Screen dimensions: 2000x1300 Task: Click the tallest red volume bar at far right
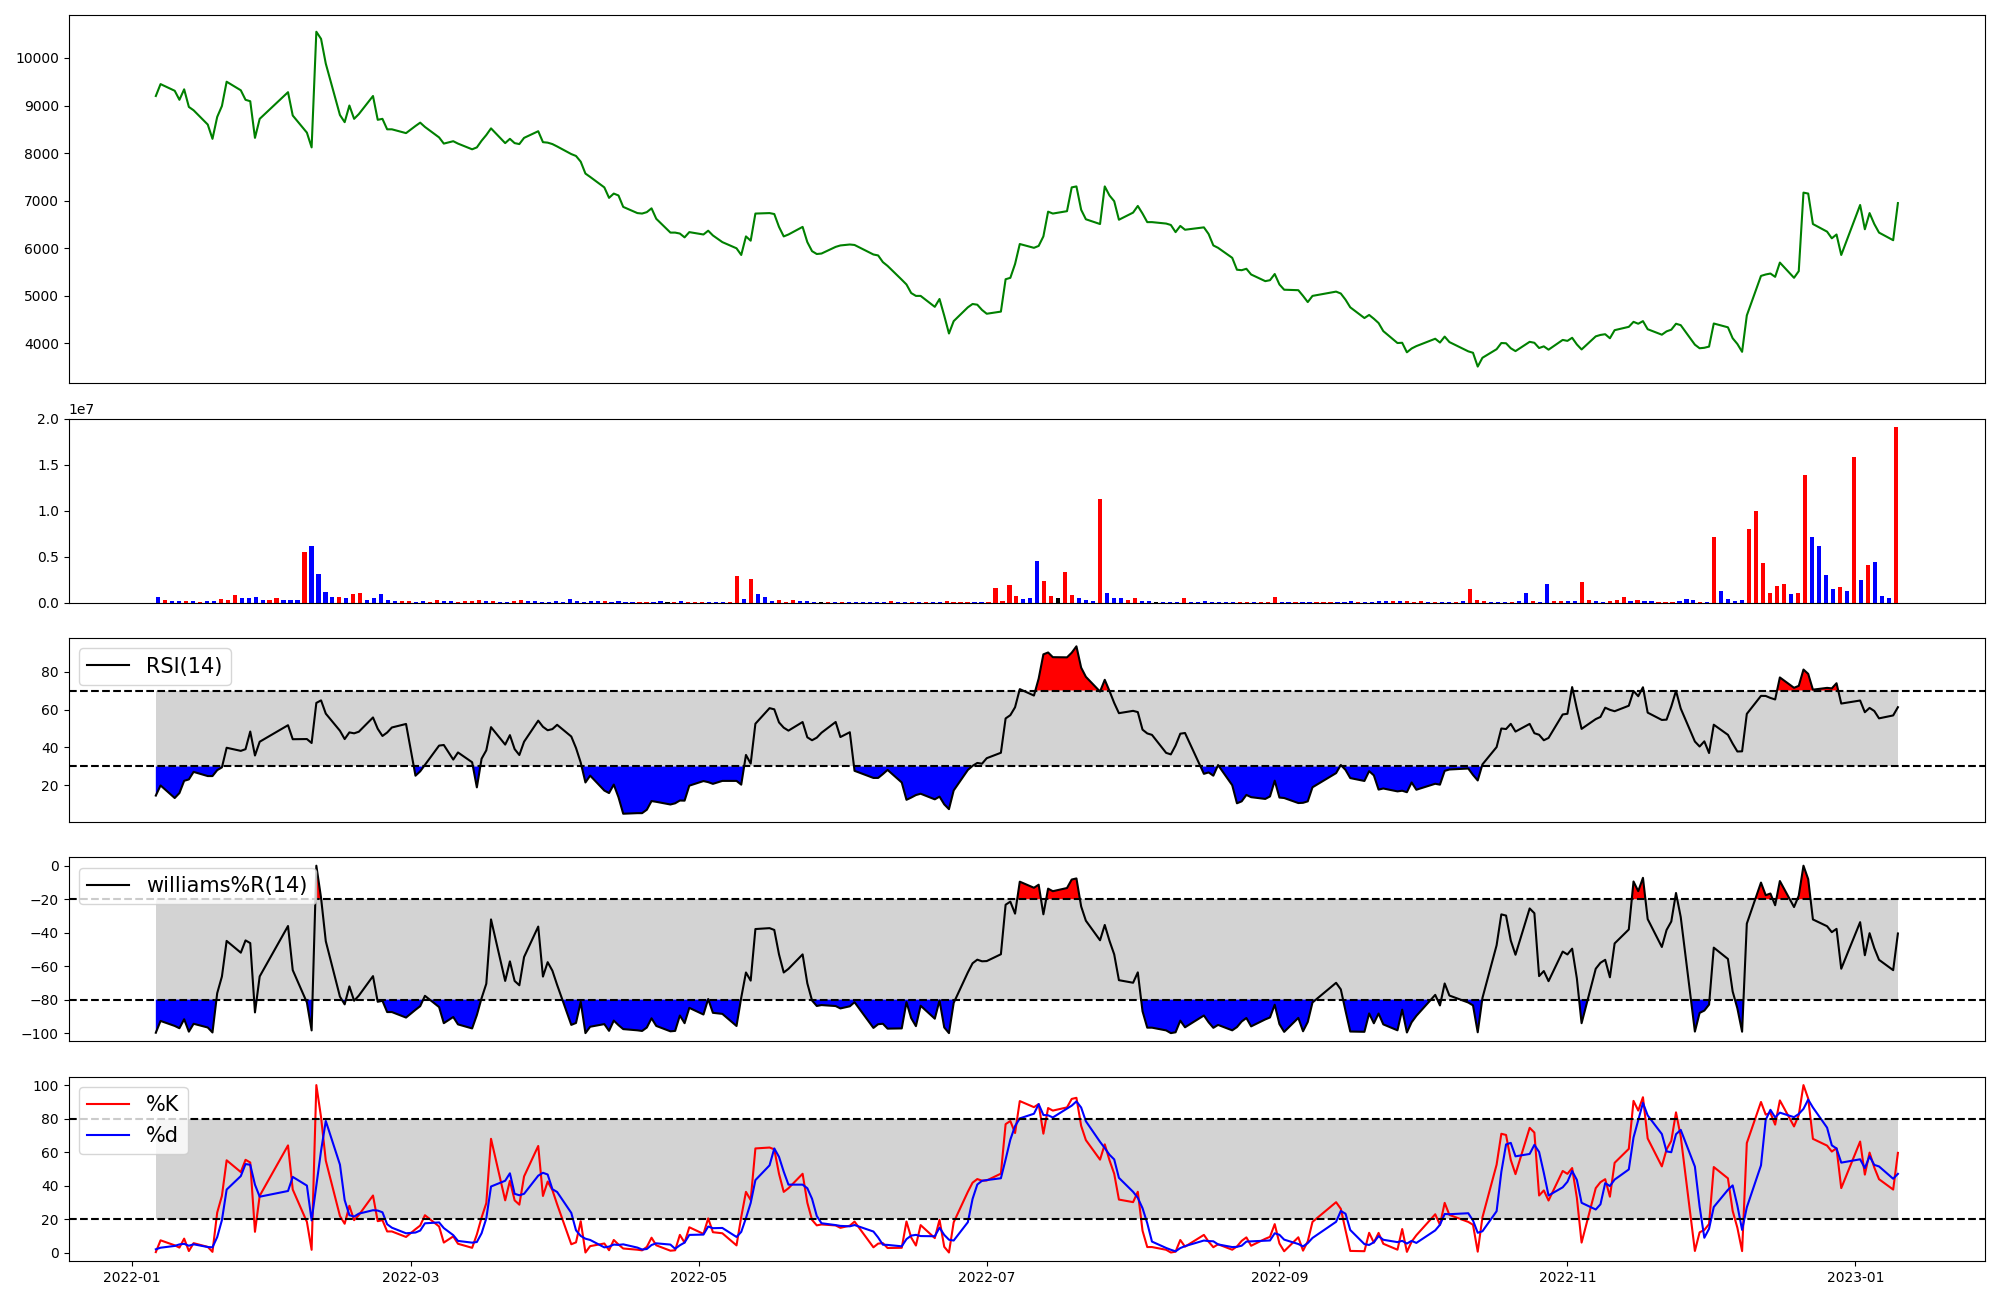[1895, 515]
